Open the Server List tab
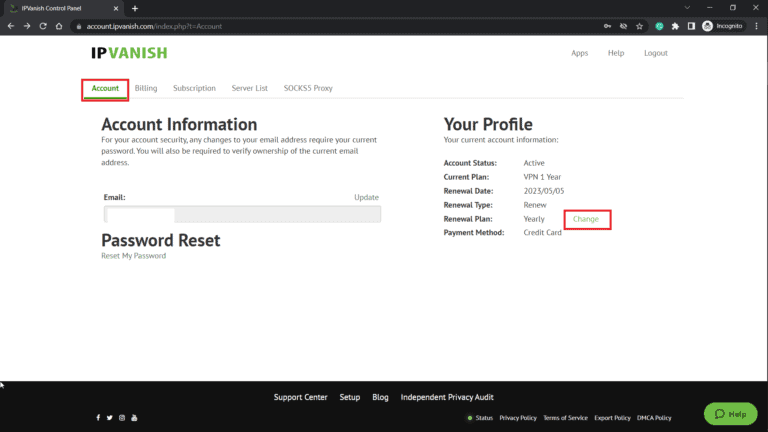Screen dimensions: 768x432 tap(249, 88)
